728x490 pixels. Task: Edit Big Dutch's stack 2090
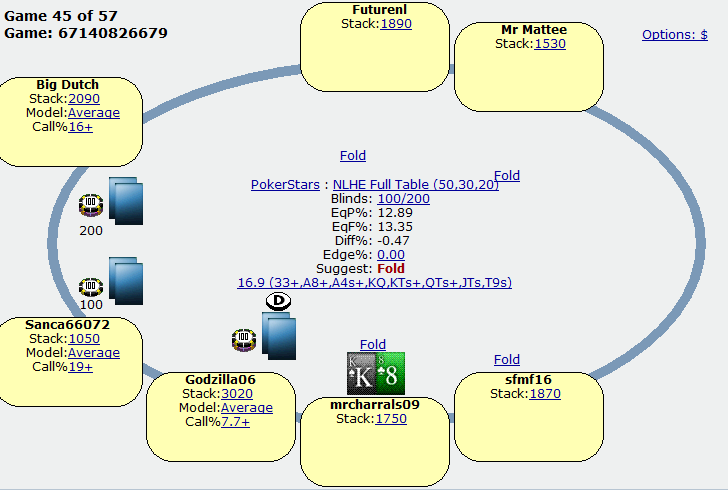[84, 98]
